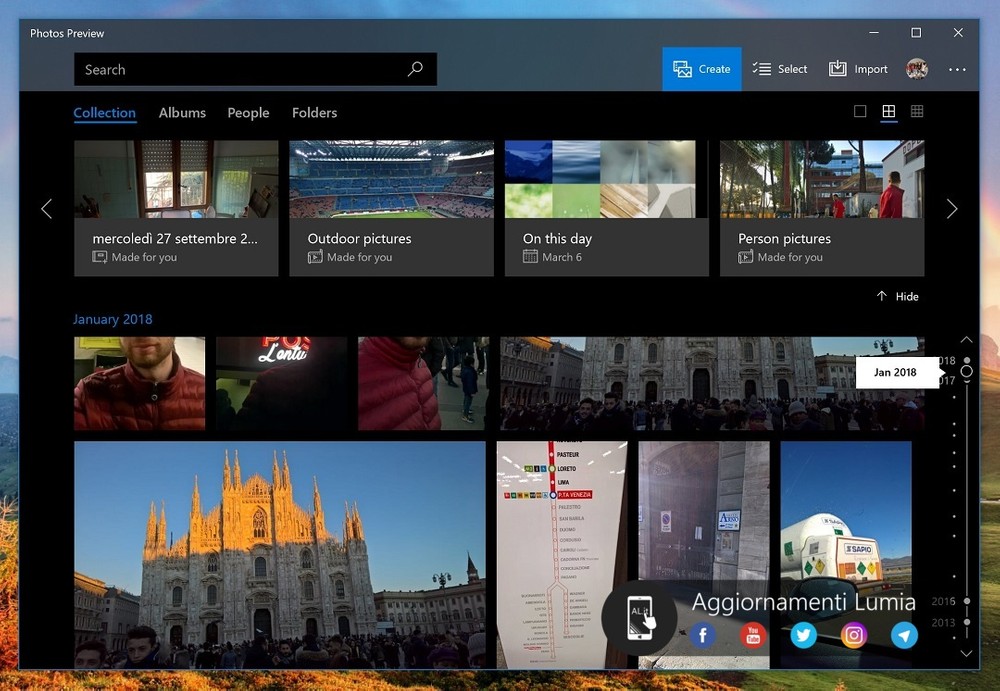Click the Jan 2018 timeline tooltip label

pos(894,372)
